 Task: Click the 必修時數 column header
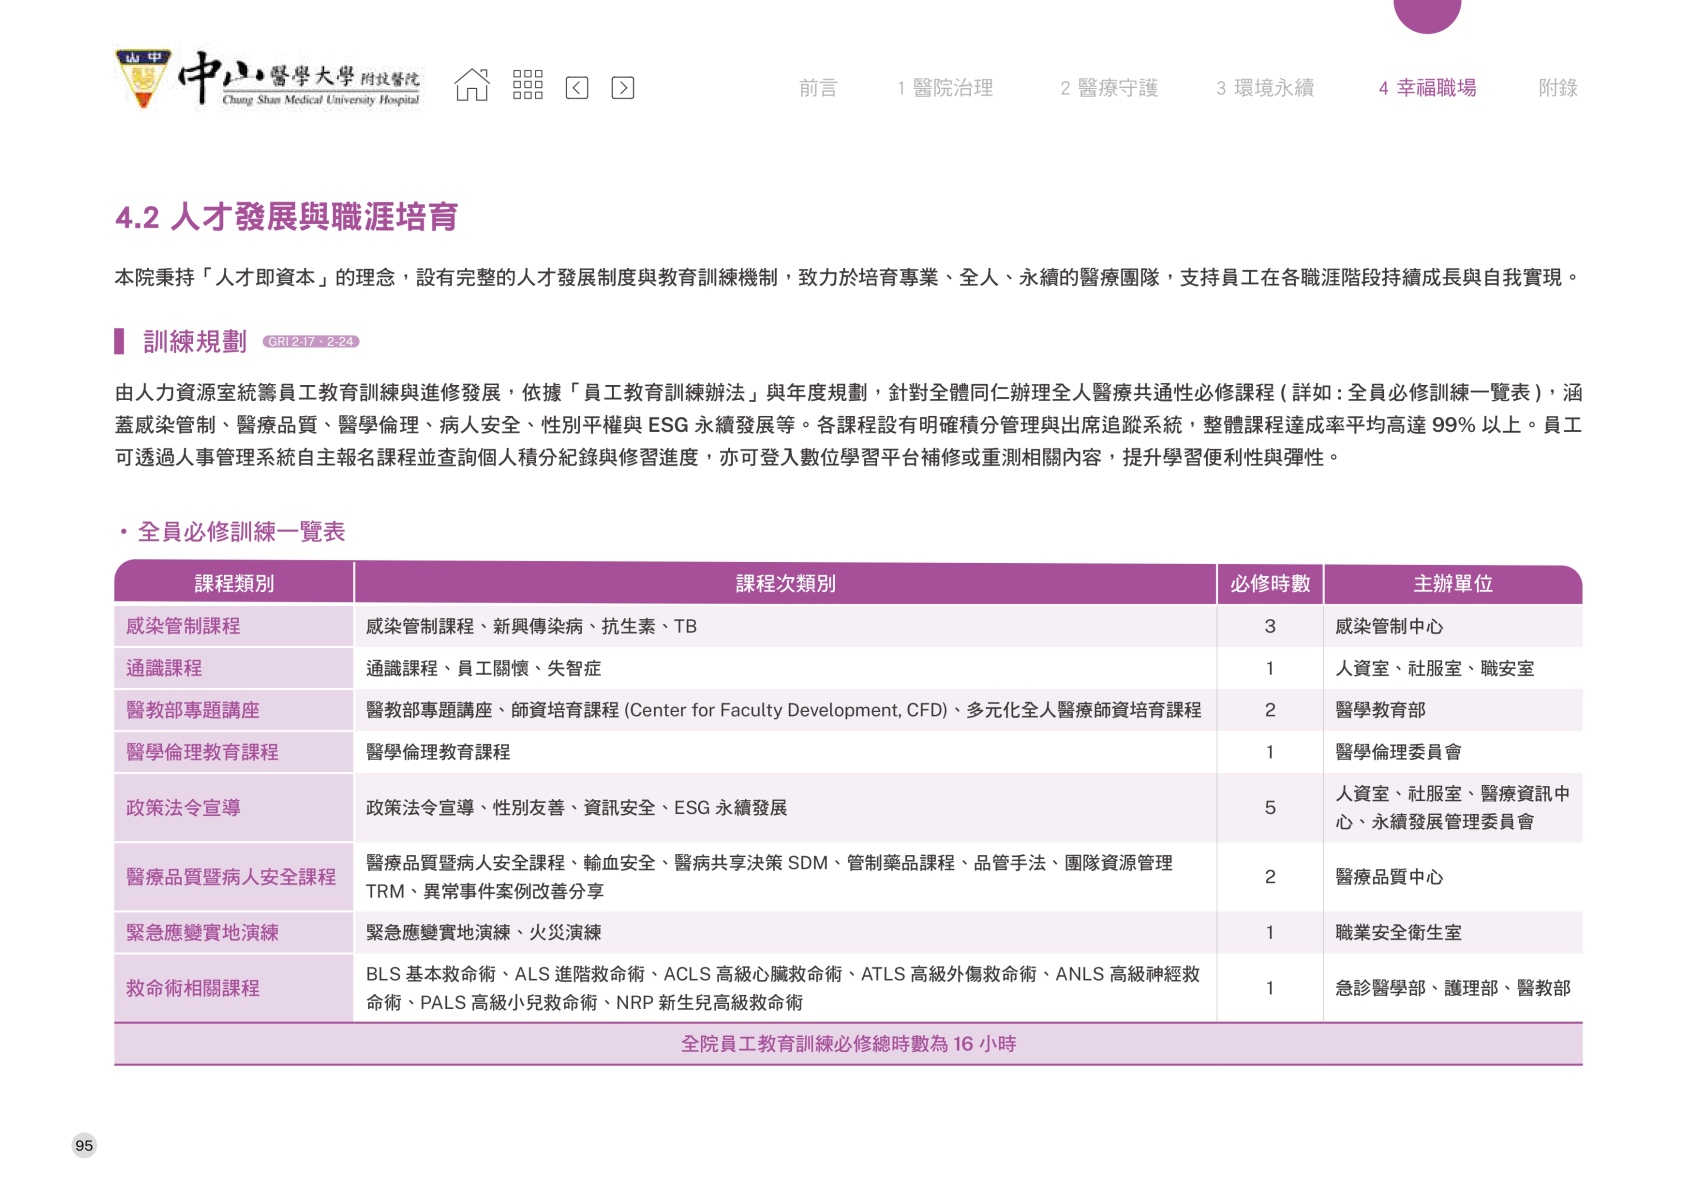[x=1269, y=584]
